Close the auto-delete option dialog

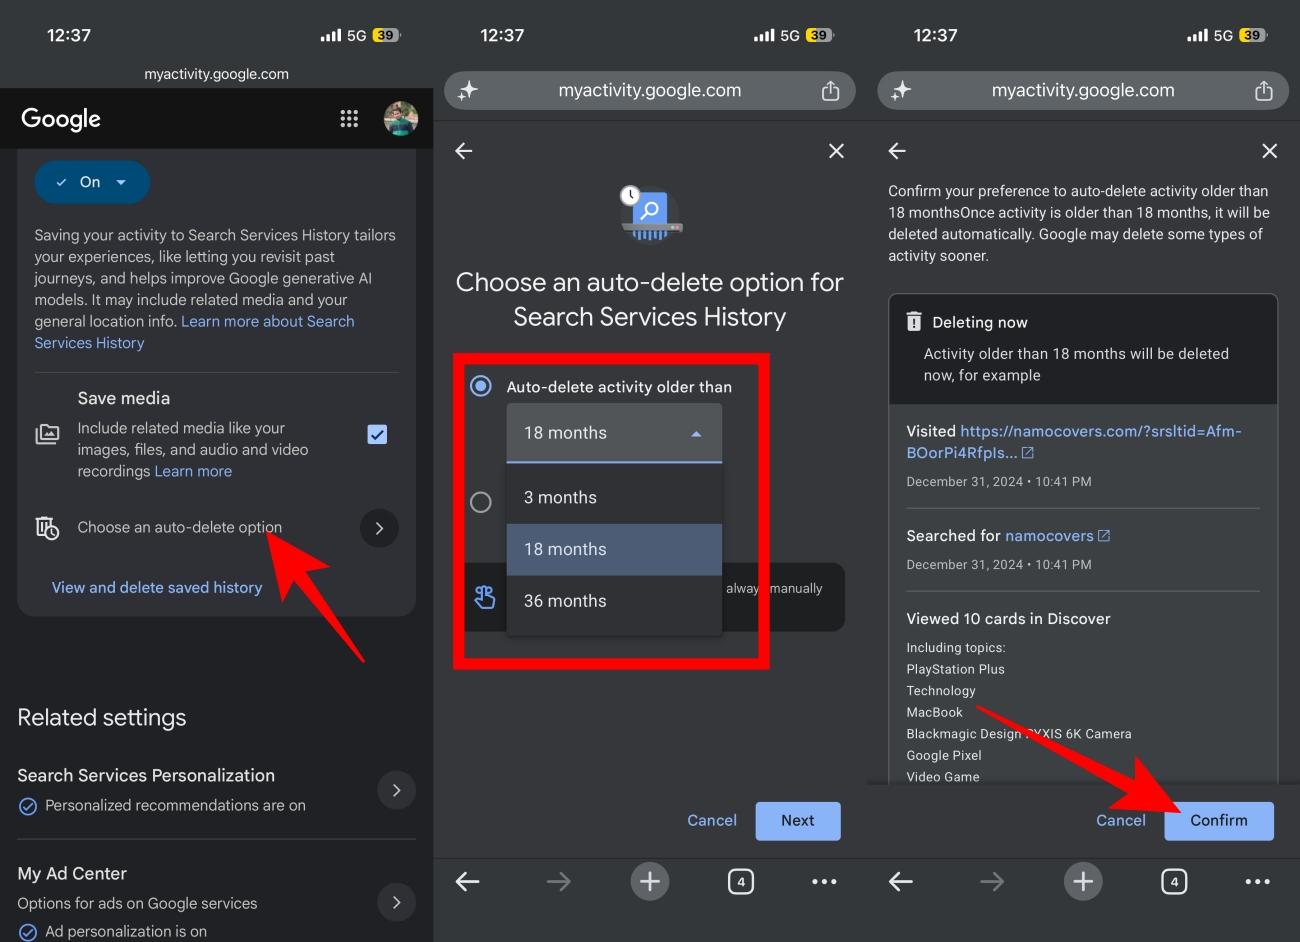(x=837, y=151)
